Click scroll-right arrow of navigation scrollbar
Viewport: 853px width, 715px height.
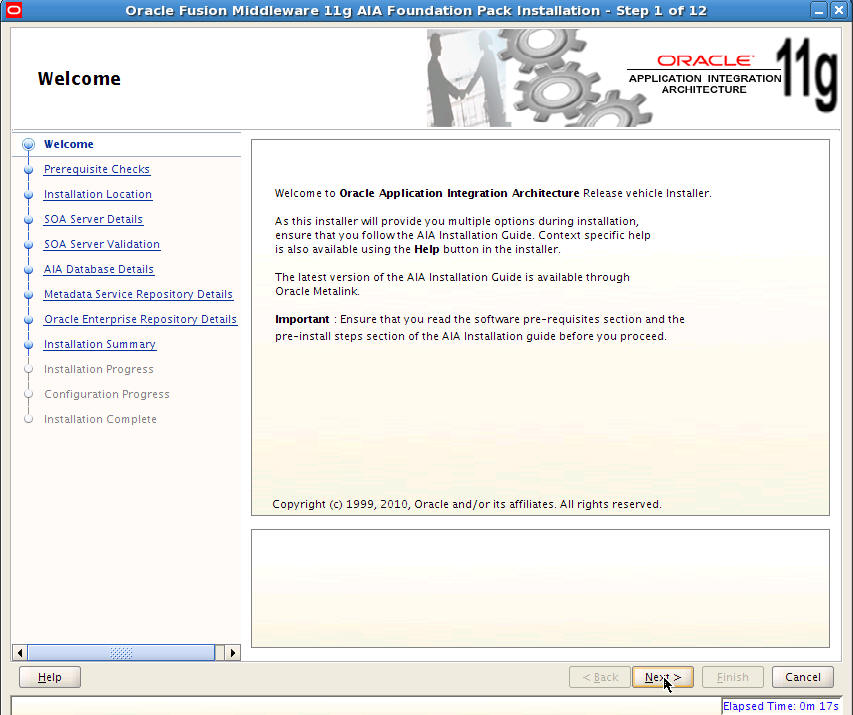(x=233, y=652)
